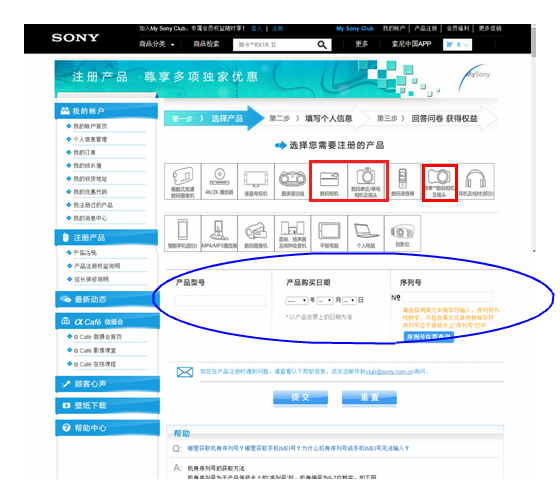560x504 pixels.
Task: Click the 序列号位置查询 serial lookup button
Action: pyautogui.click(x=429, y=337)
